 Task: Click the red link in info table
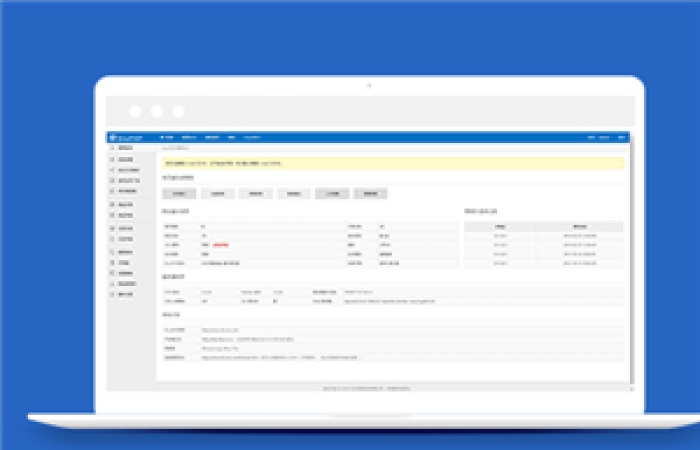tap(221, 245)
